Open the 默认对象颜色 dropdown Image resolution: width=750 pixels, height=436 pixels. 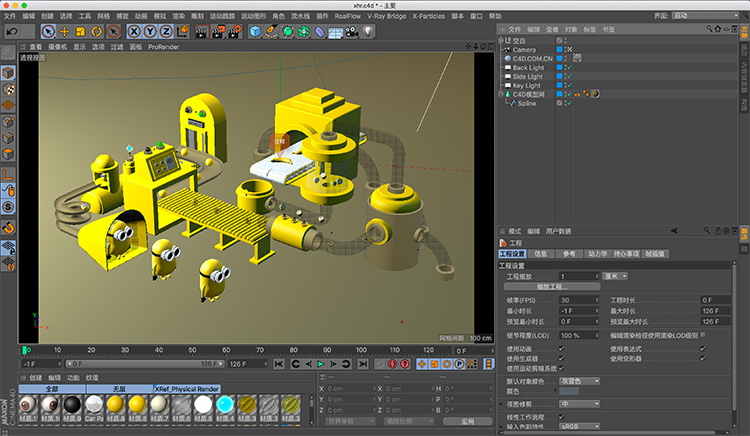coord(579,381)
